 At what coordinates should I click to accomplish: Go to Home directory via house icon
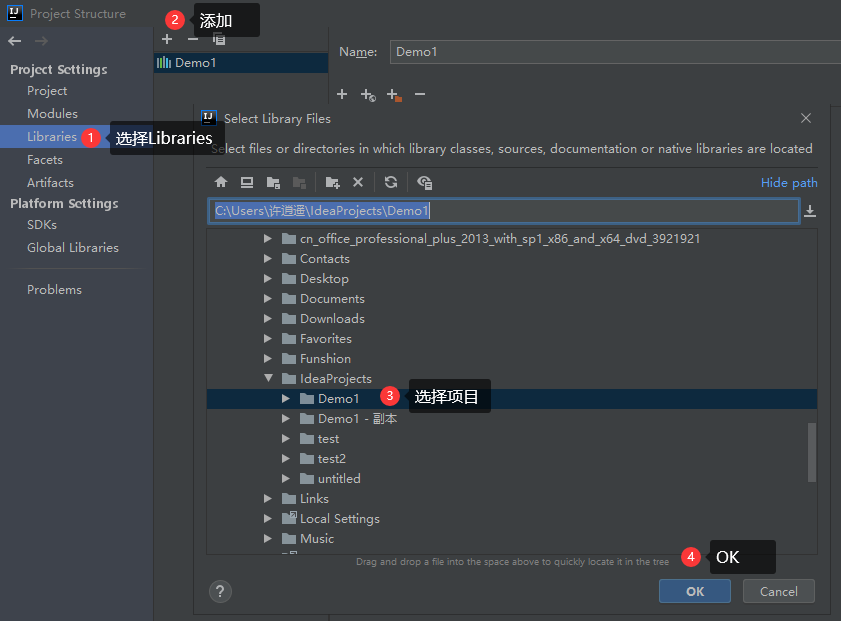click(x=220, y=182)
